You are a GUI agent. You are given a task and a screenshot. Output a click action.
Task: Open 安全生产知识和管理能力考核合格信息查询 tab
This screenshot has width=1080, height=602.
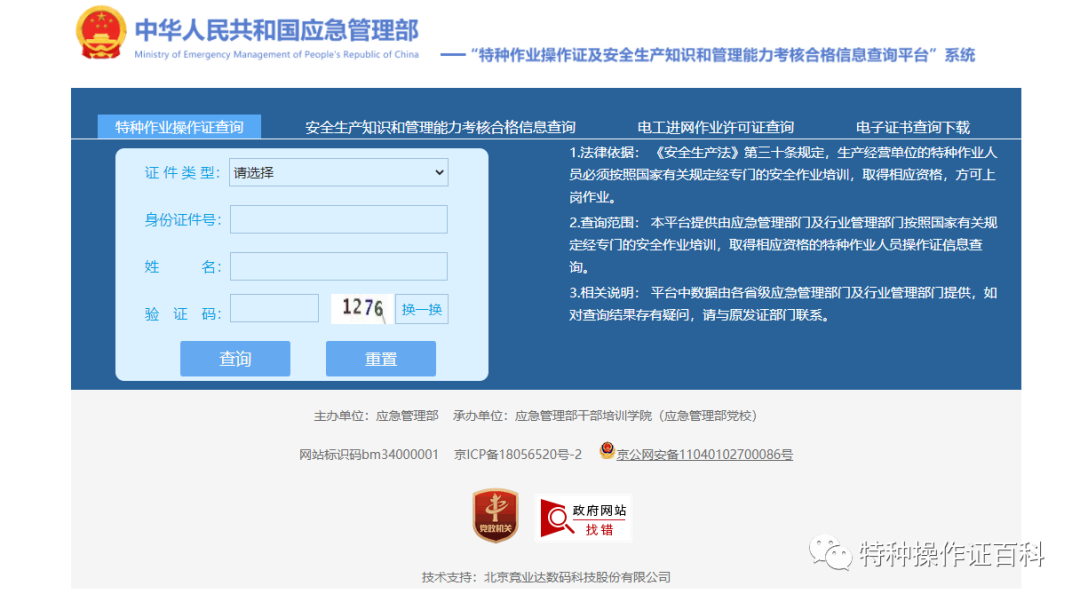click(440, 127)
